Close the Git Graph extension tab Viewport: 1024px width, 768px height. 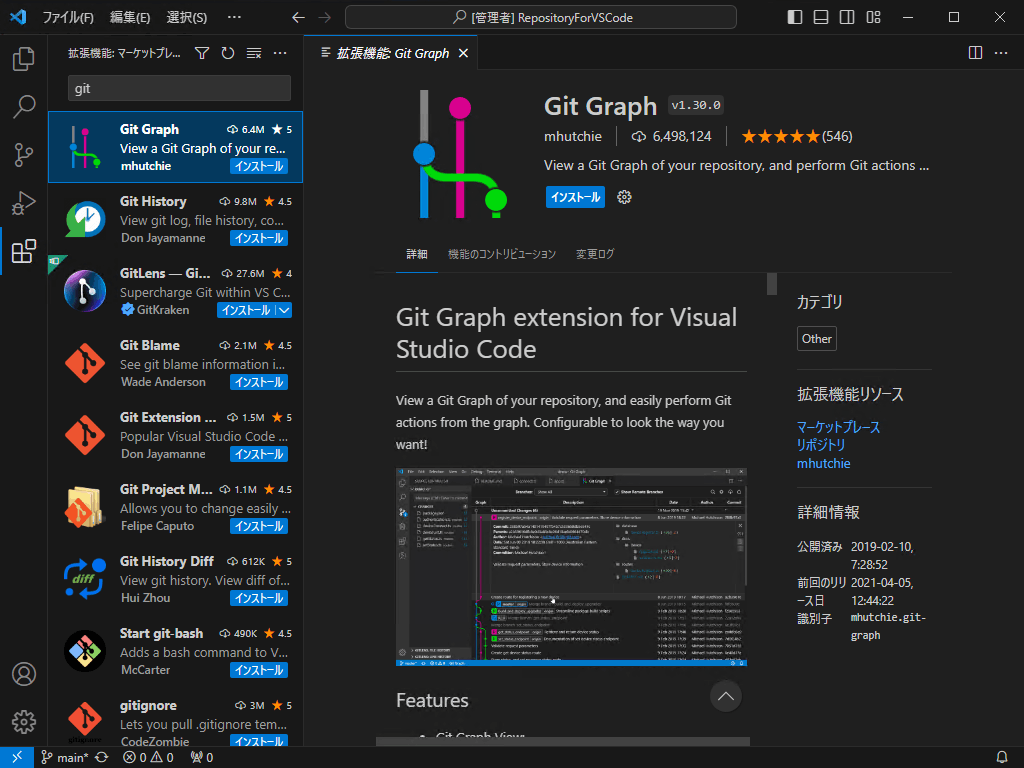[x=463, y=53]
